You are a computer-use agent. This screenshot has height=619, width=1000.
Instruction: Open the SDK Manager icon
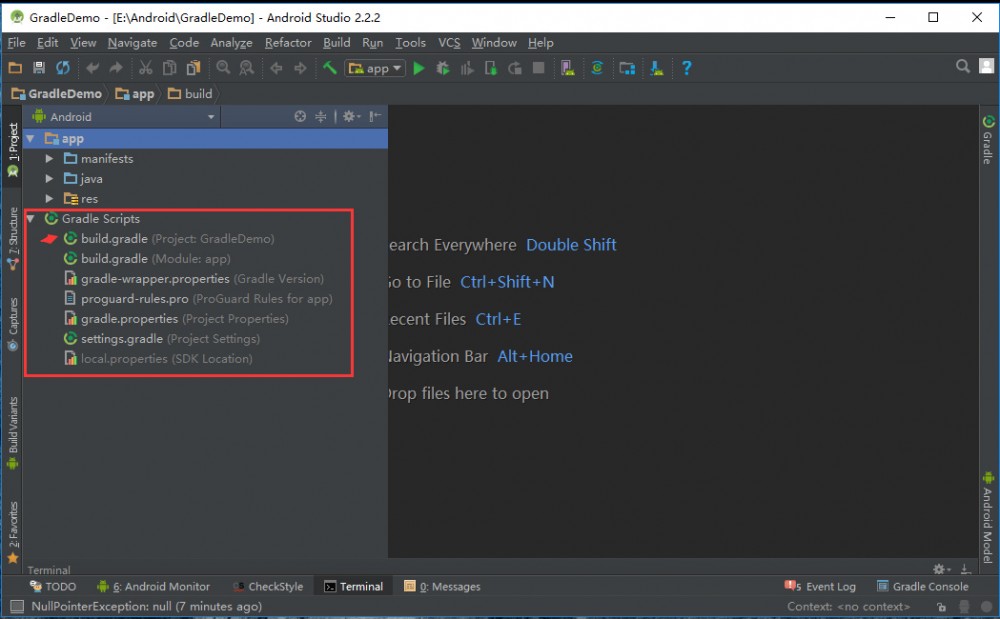pos(657,68)
